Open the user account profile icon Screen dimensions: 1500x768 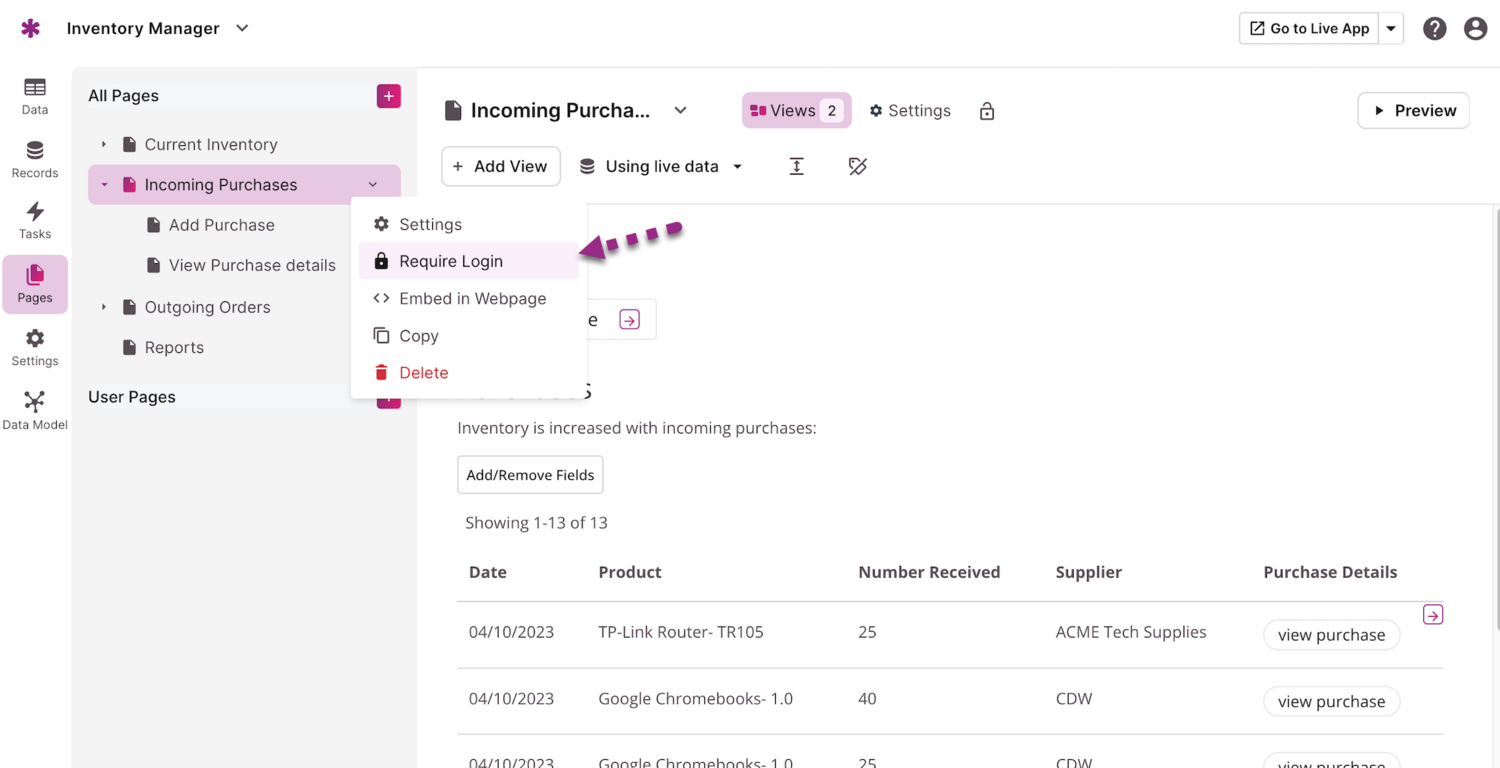[x=1475, y=29]
